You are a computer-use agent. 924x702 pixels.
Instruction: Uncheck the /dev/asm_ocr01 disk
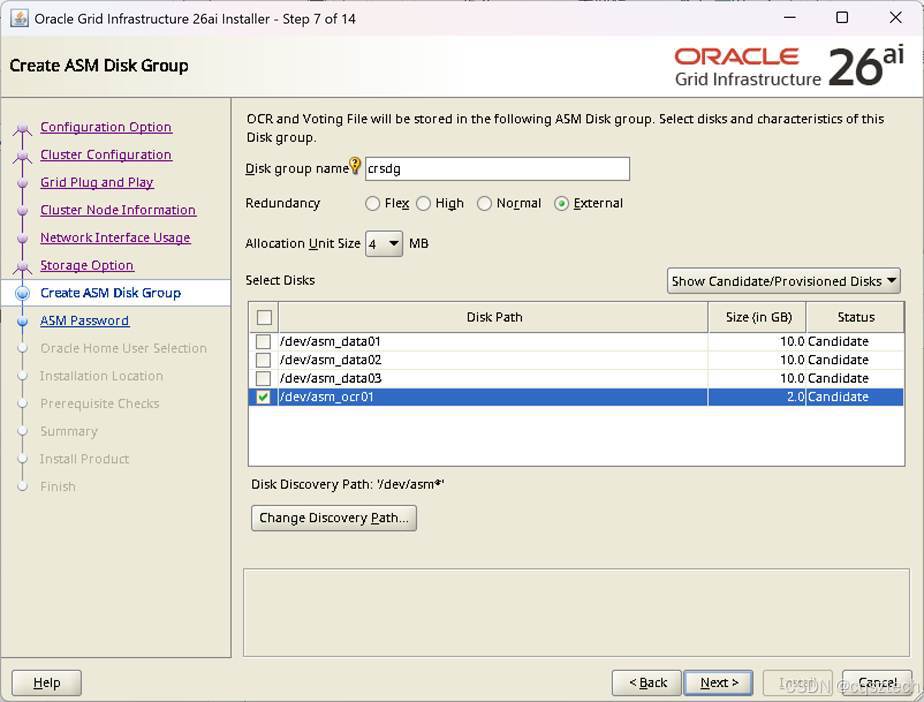click(x=263, y=397)
